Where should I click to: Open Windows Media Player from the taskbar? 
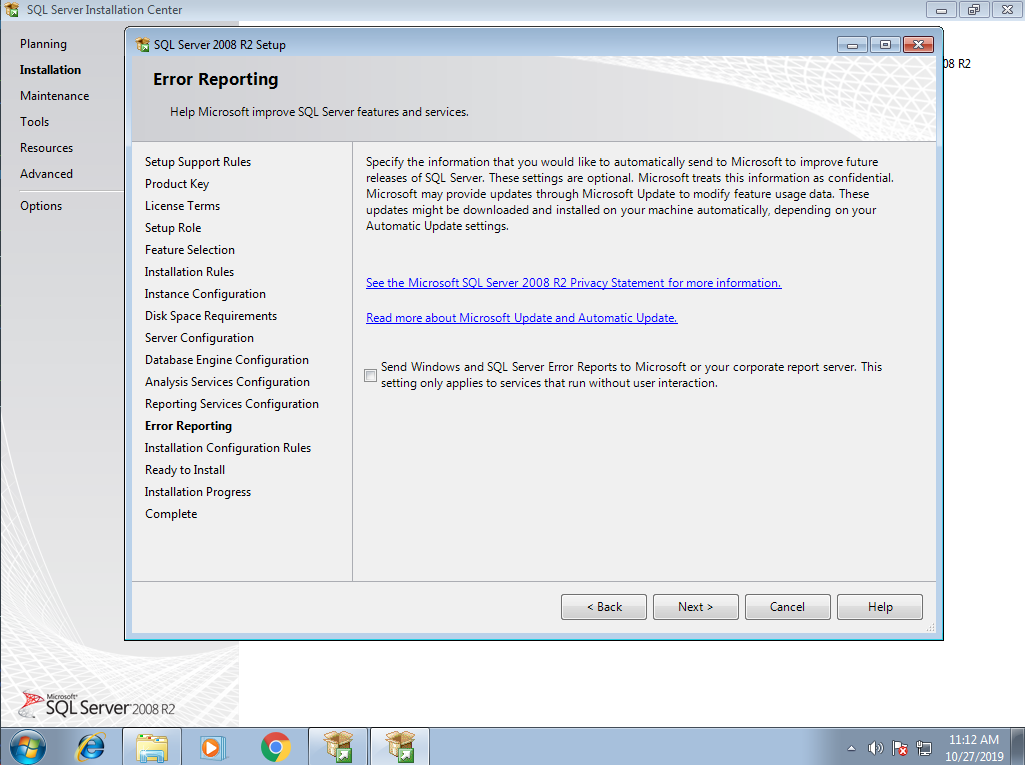pyautogui.click(x=212, y=747)
